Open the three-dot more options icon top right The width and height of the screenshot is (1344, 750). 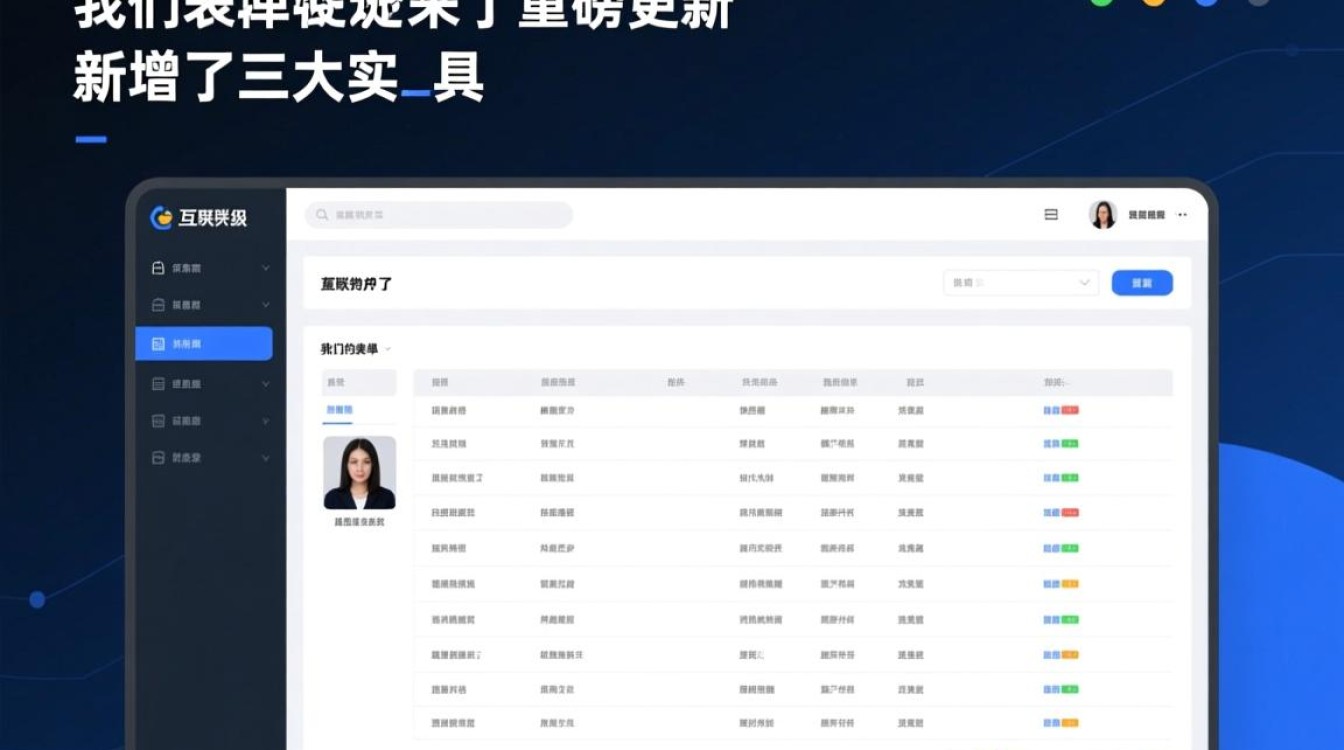[x=1181, y=215]
